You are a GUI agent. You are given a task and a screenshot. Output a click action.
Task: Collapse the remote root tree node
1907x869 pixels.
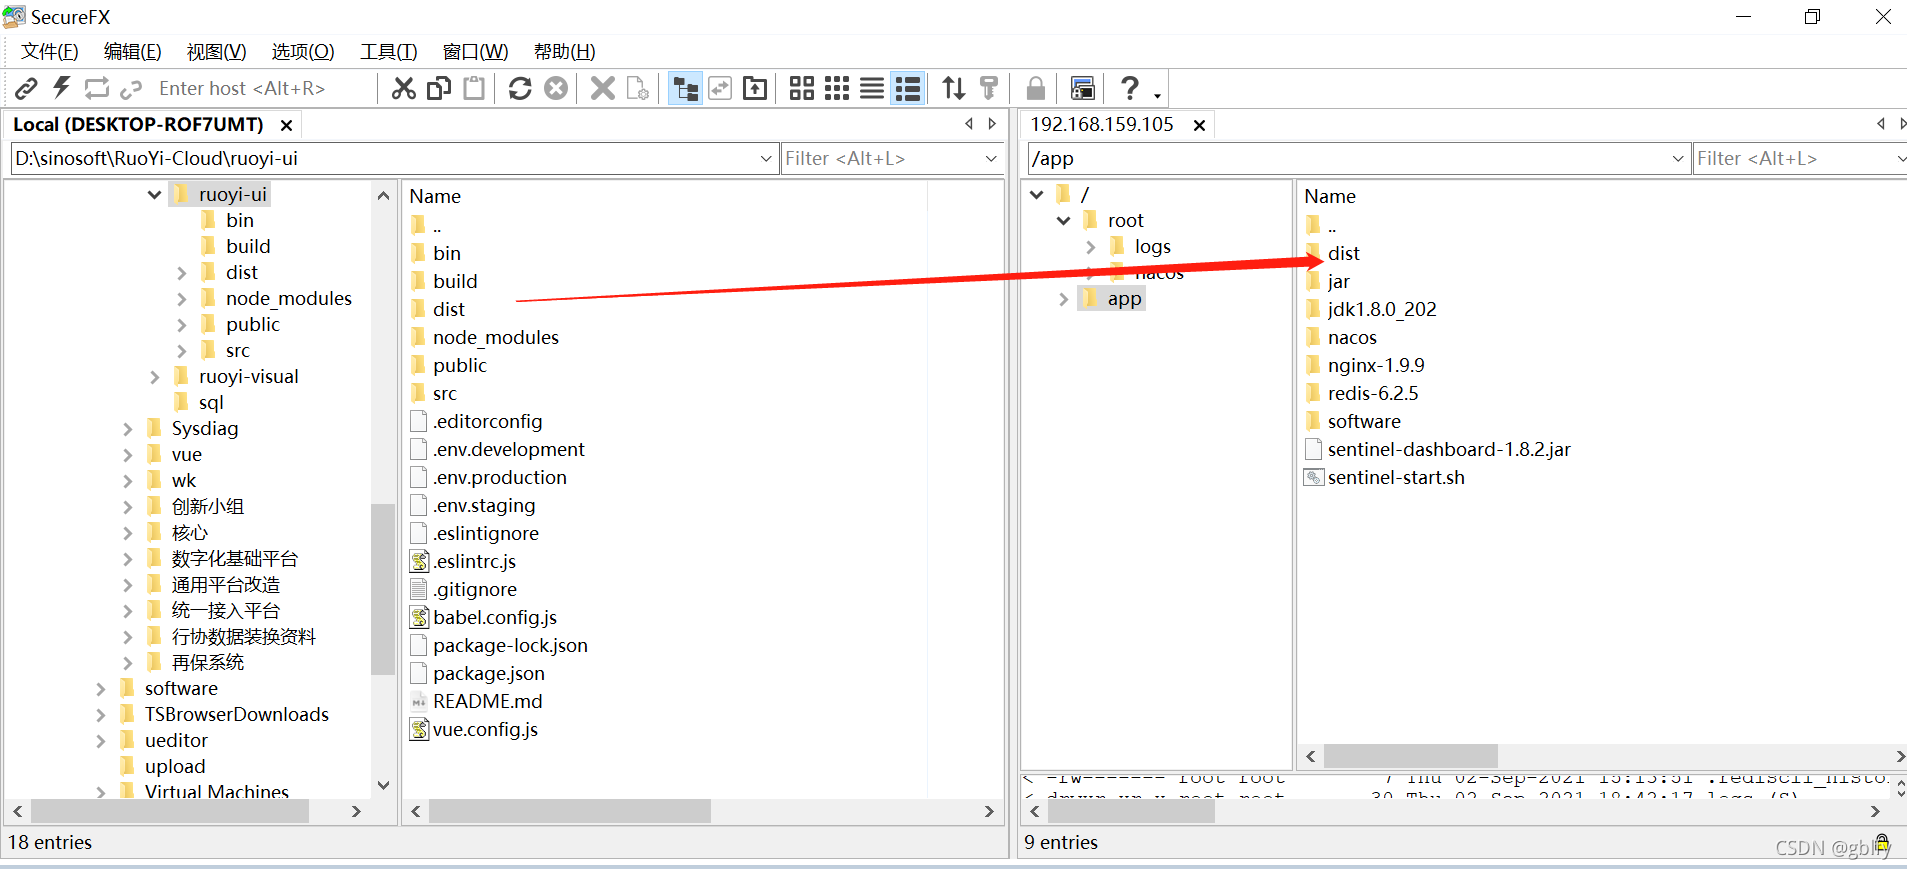pos(1063,220)
